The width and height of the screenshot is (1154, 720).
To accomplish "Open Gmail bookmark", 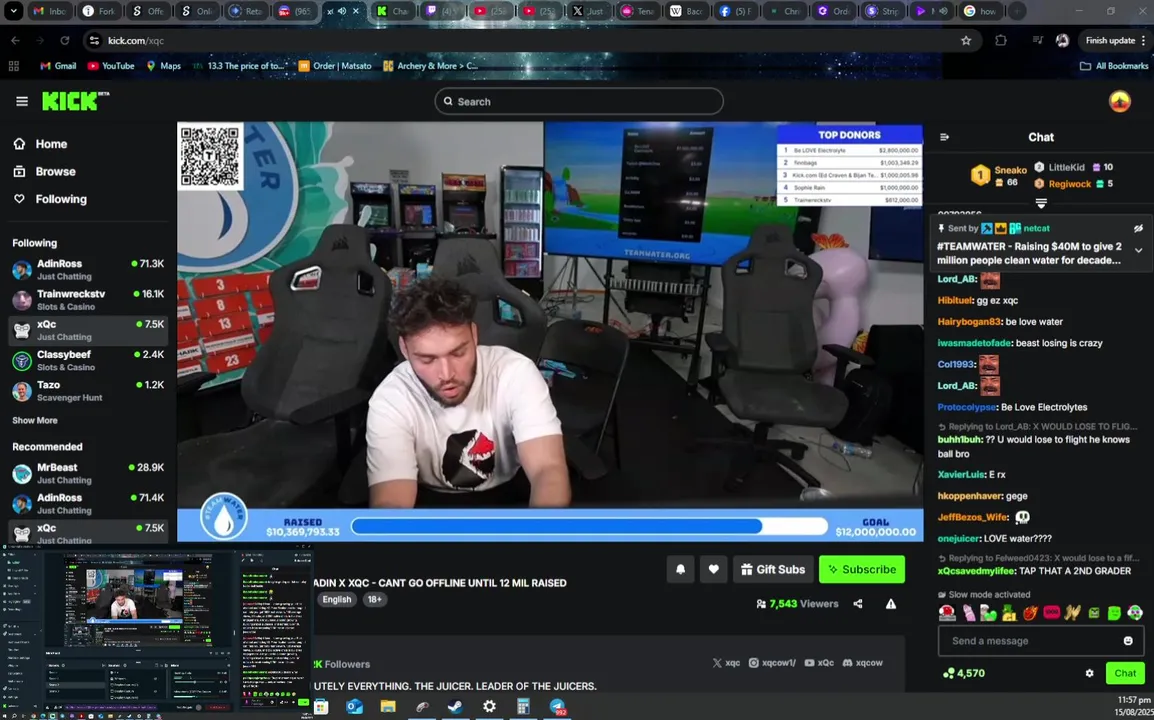I will (58, 66).
